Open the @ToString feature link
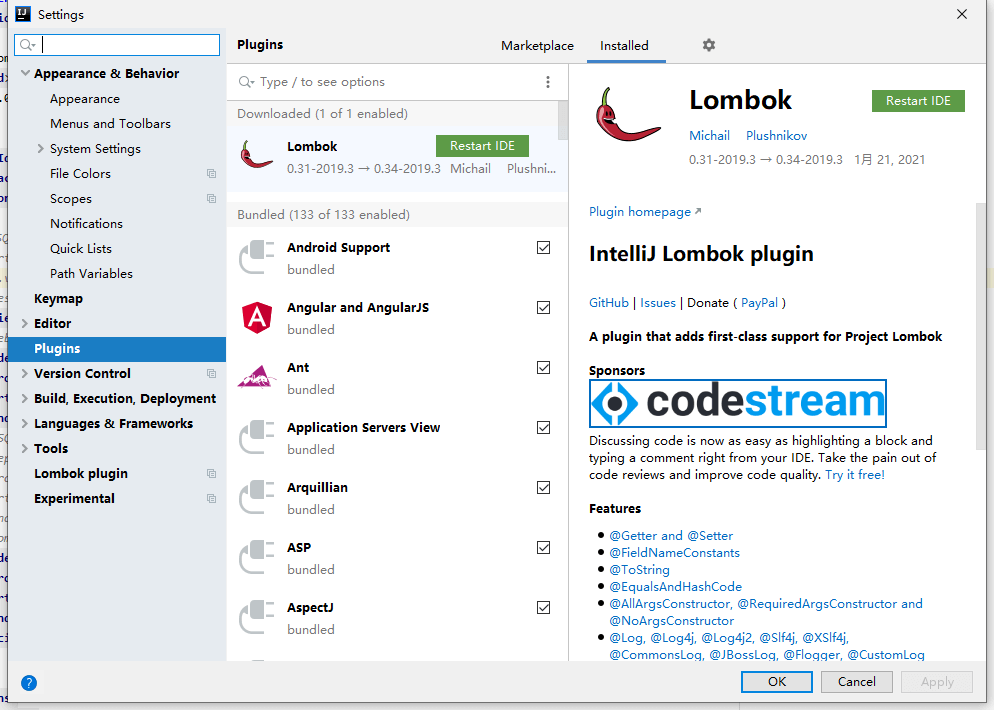This screenshot has height=710, width=994. [639, 570]
